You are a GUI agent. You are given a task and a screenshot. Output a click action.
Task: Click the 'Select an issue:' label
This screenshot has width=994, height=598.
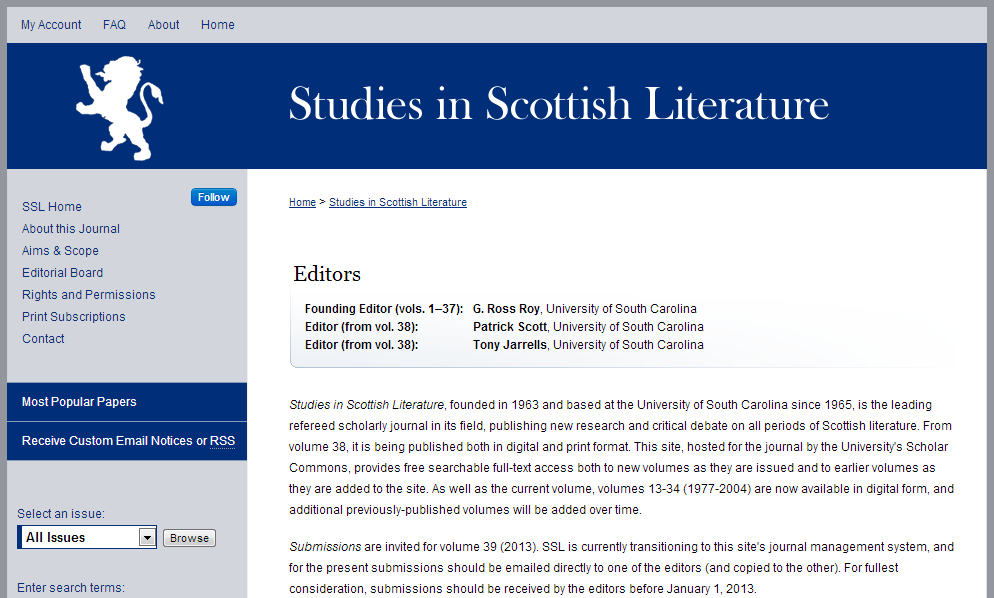pos(61,514)
